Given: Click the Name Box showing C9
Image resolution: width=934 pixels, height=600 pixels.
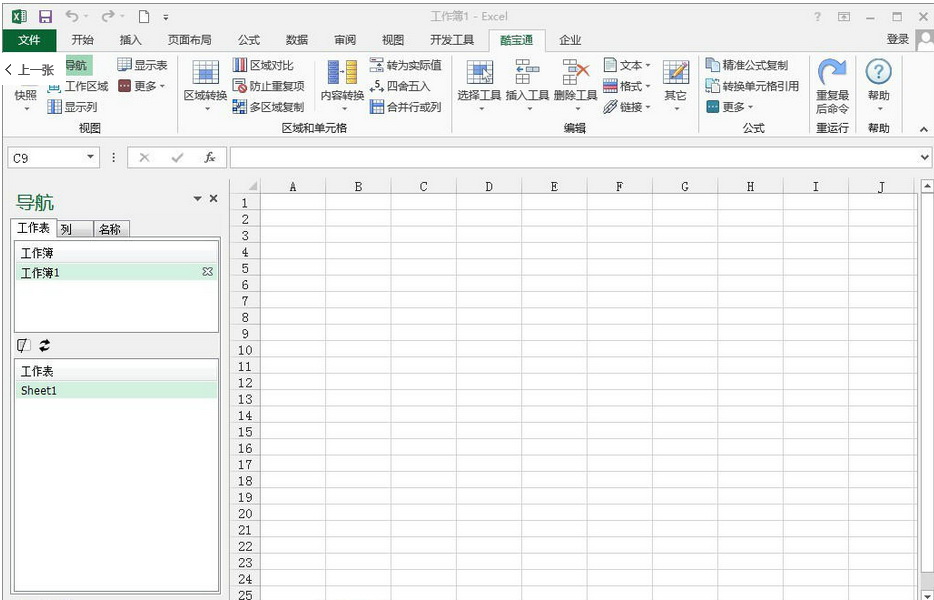Looking at the screenshot, I should [x=46, y=158].
